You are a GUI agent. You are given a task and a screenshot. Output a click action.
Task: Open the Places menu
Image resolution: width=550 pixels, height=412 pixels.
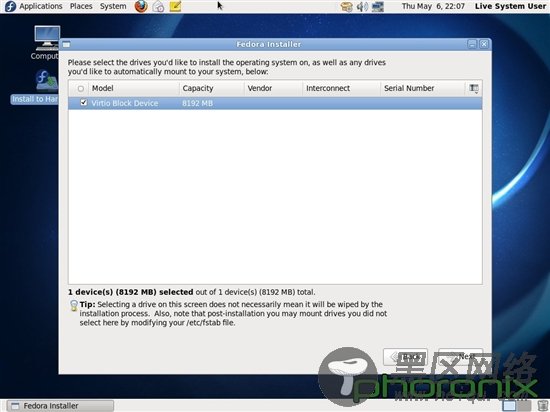[x=81, y=6]
